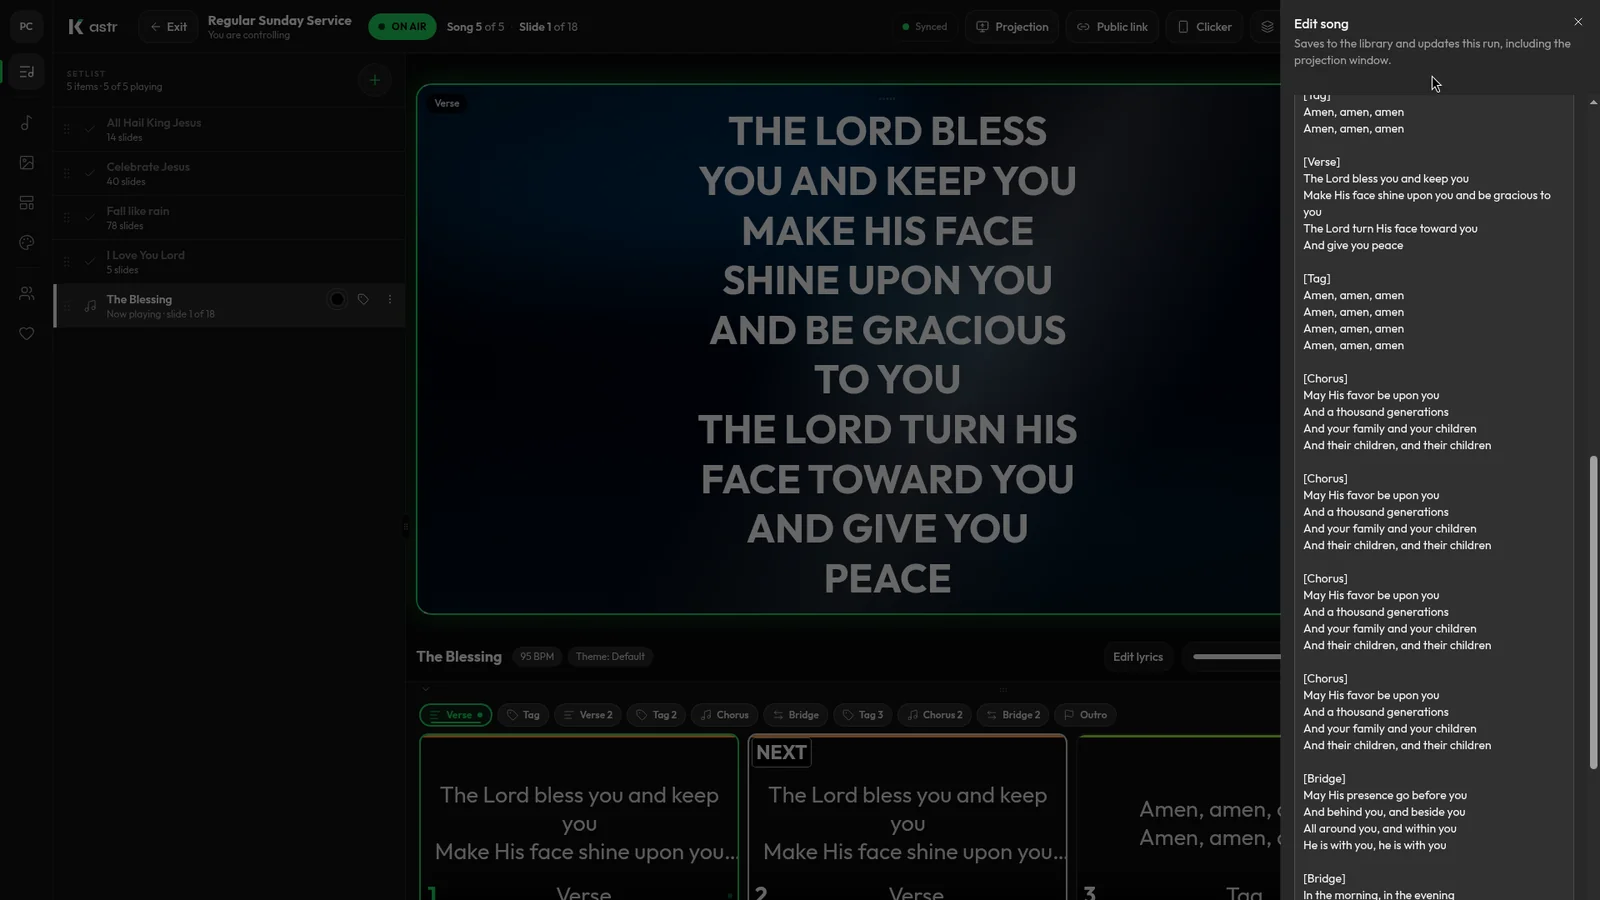Select slide 2 Verse thumbnail marked NEXT
The width and height of the screenshot is (1600, 900).
pyautogui.click(x=908, y=817)
